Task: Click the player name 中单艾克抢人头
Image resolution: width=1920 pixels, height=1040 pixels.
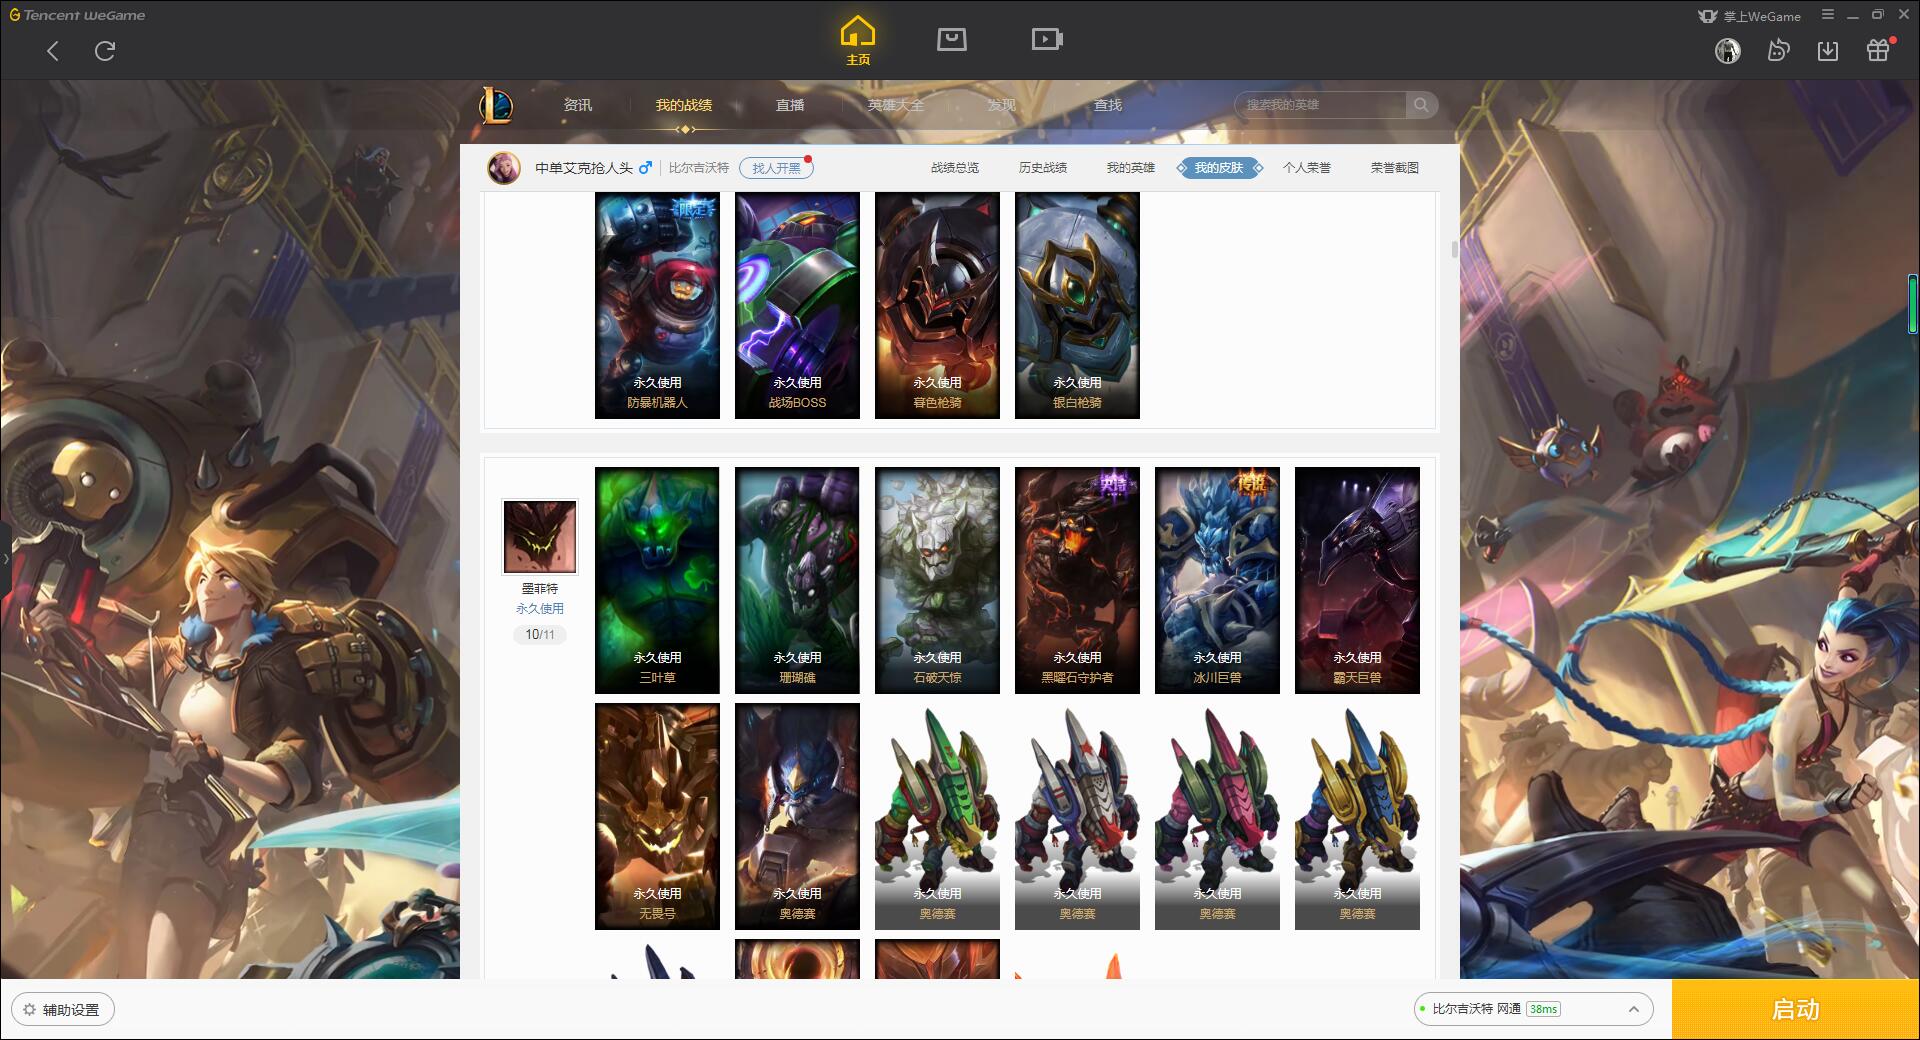Action: 584,168
